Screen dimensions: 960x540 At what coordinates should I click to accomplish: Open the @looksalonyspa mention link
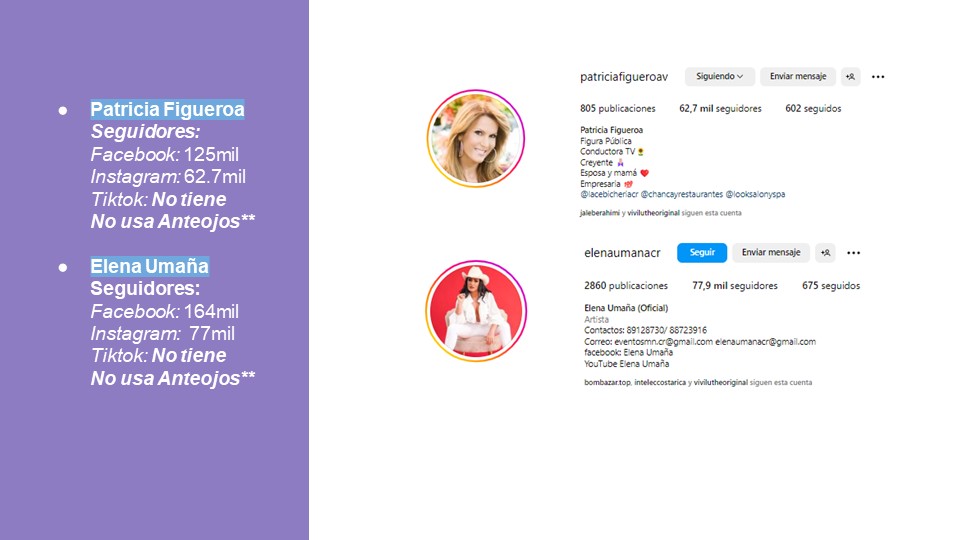coord(755,194)
